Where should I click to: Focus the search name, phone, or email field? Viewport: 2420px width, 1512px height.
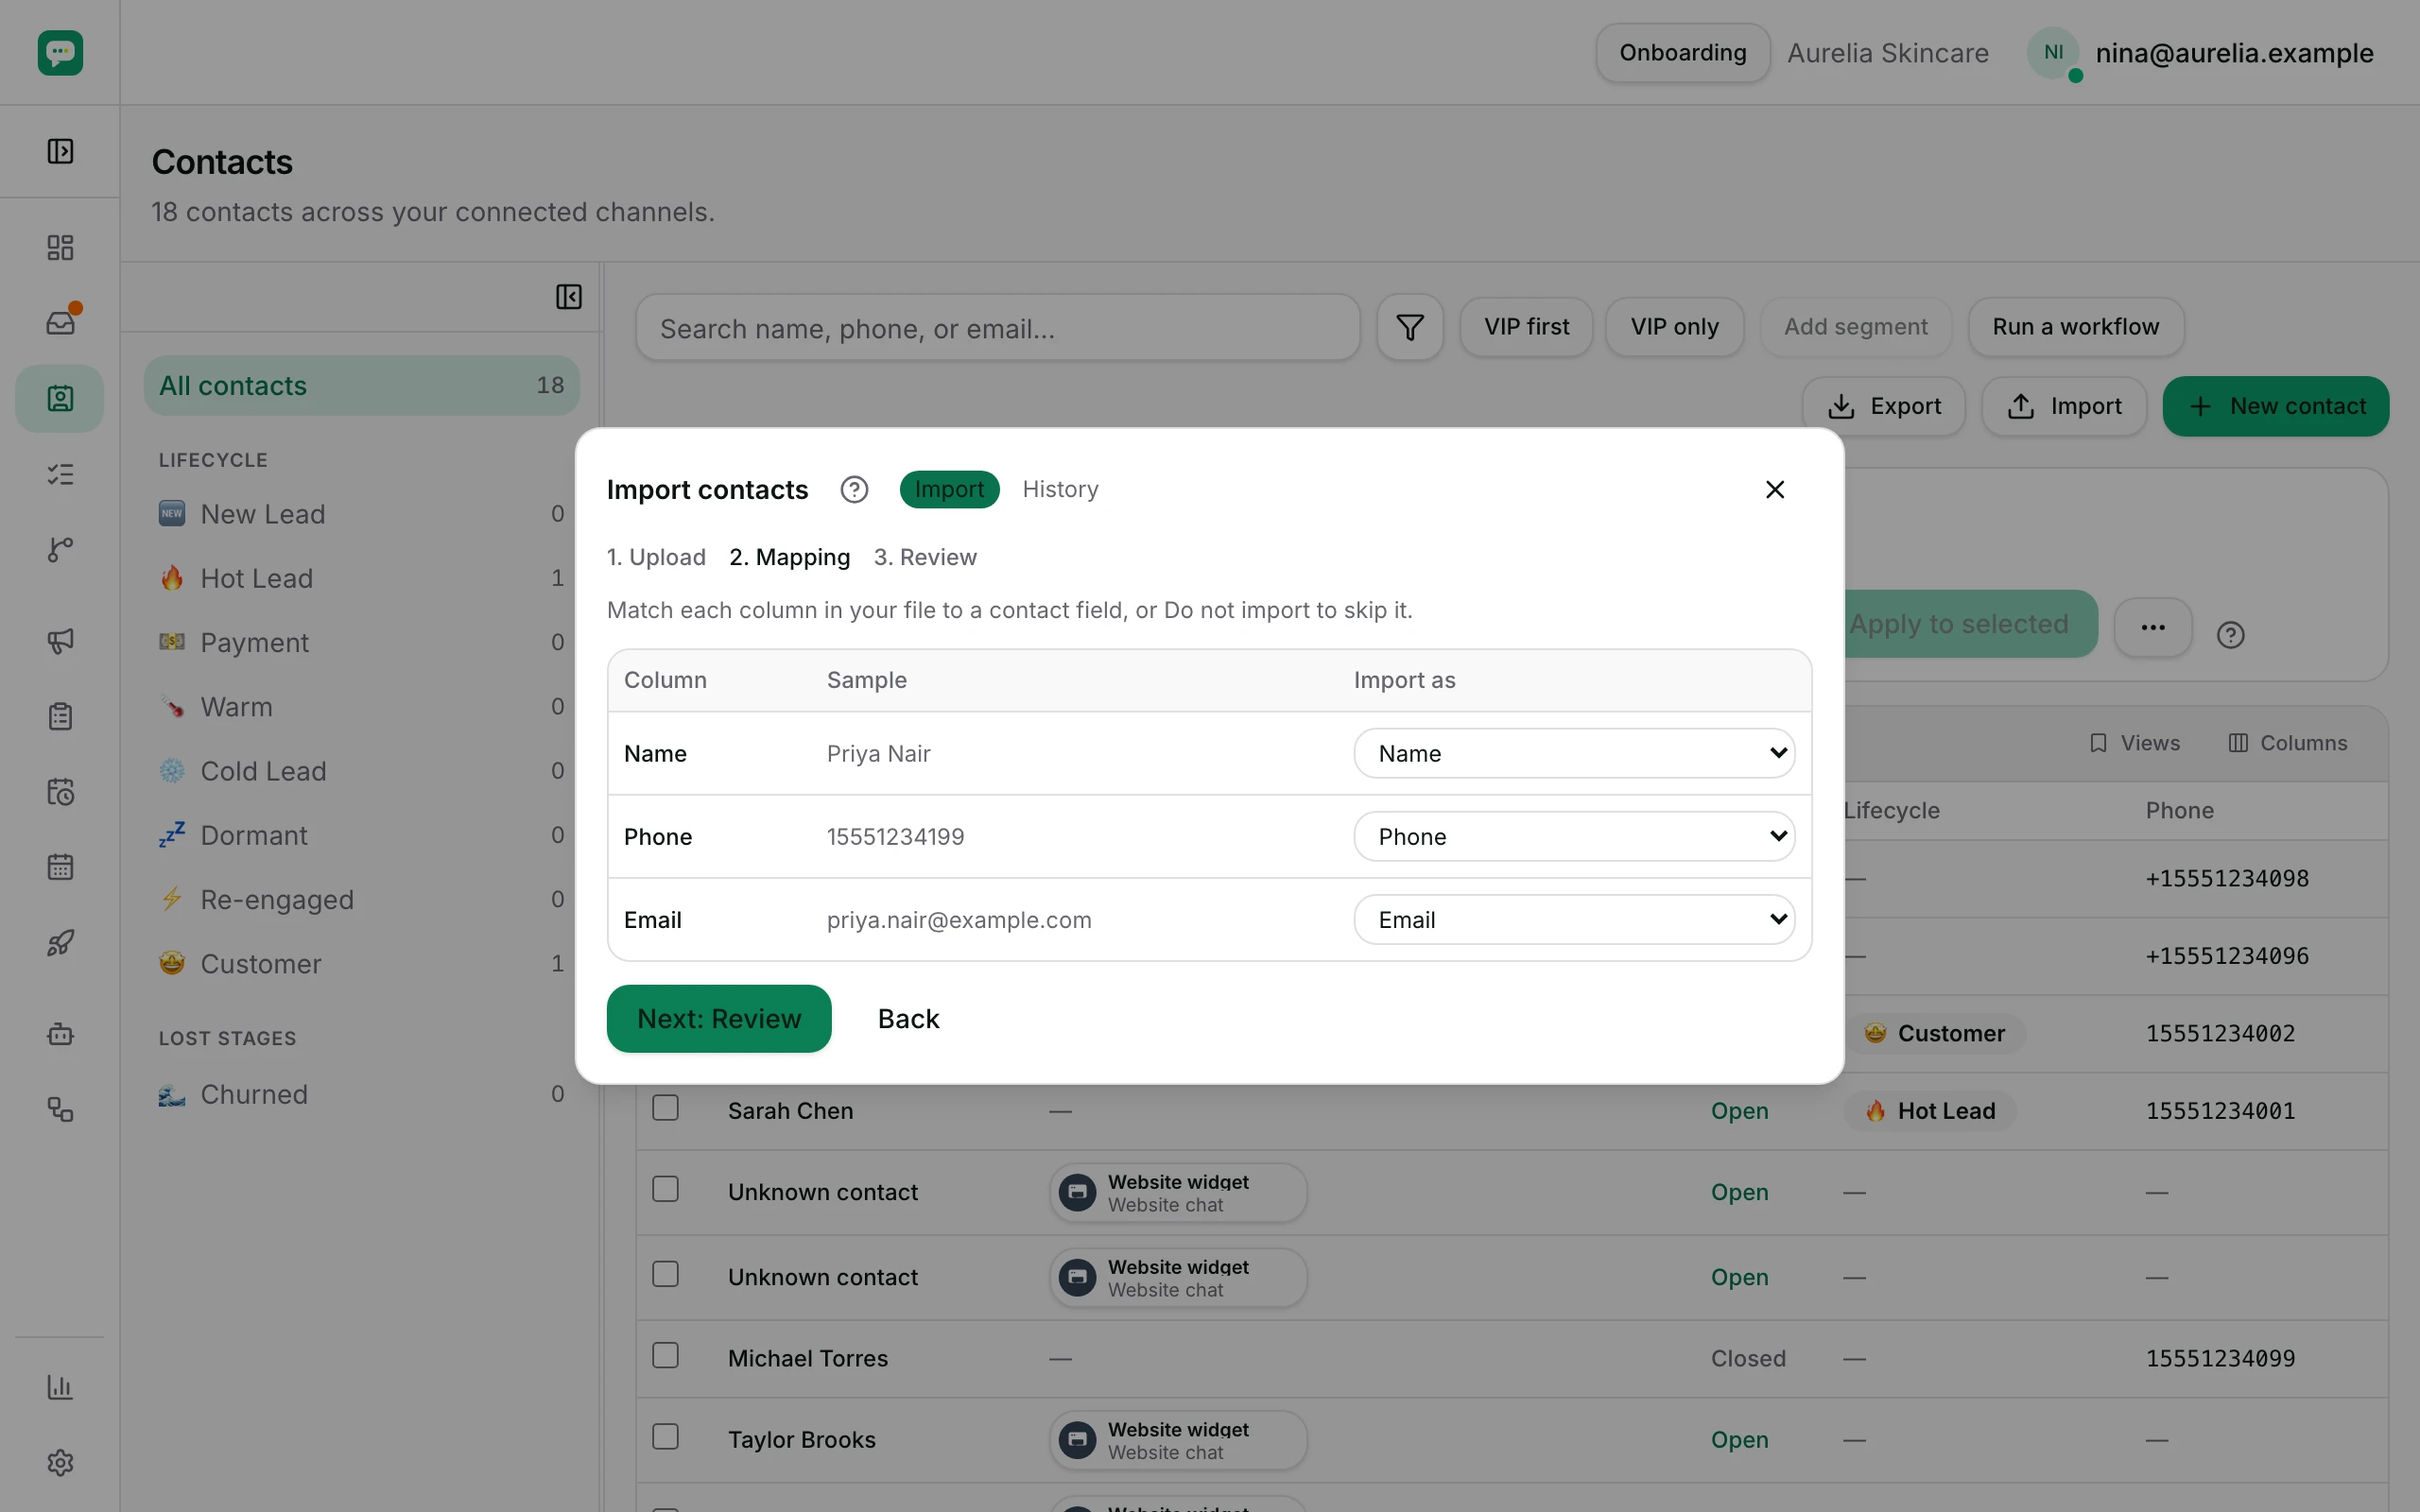tap(998, 328)
